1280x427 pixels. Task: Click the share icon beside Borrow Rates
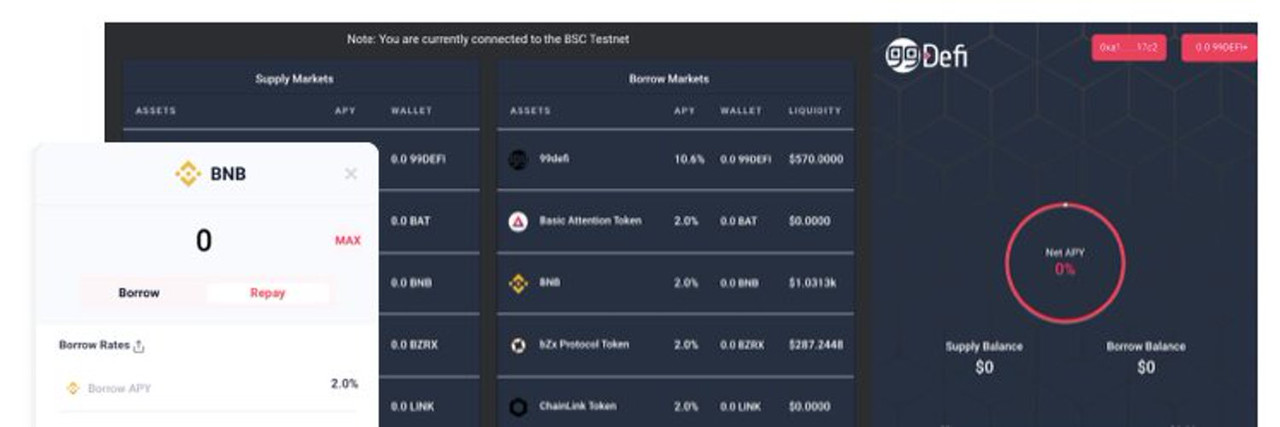[139, 346]
